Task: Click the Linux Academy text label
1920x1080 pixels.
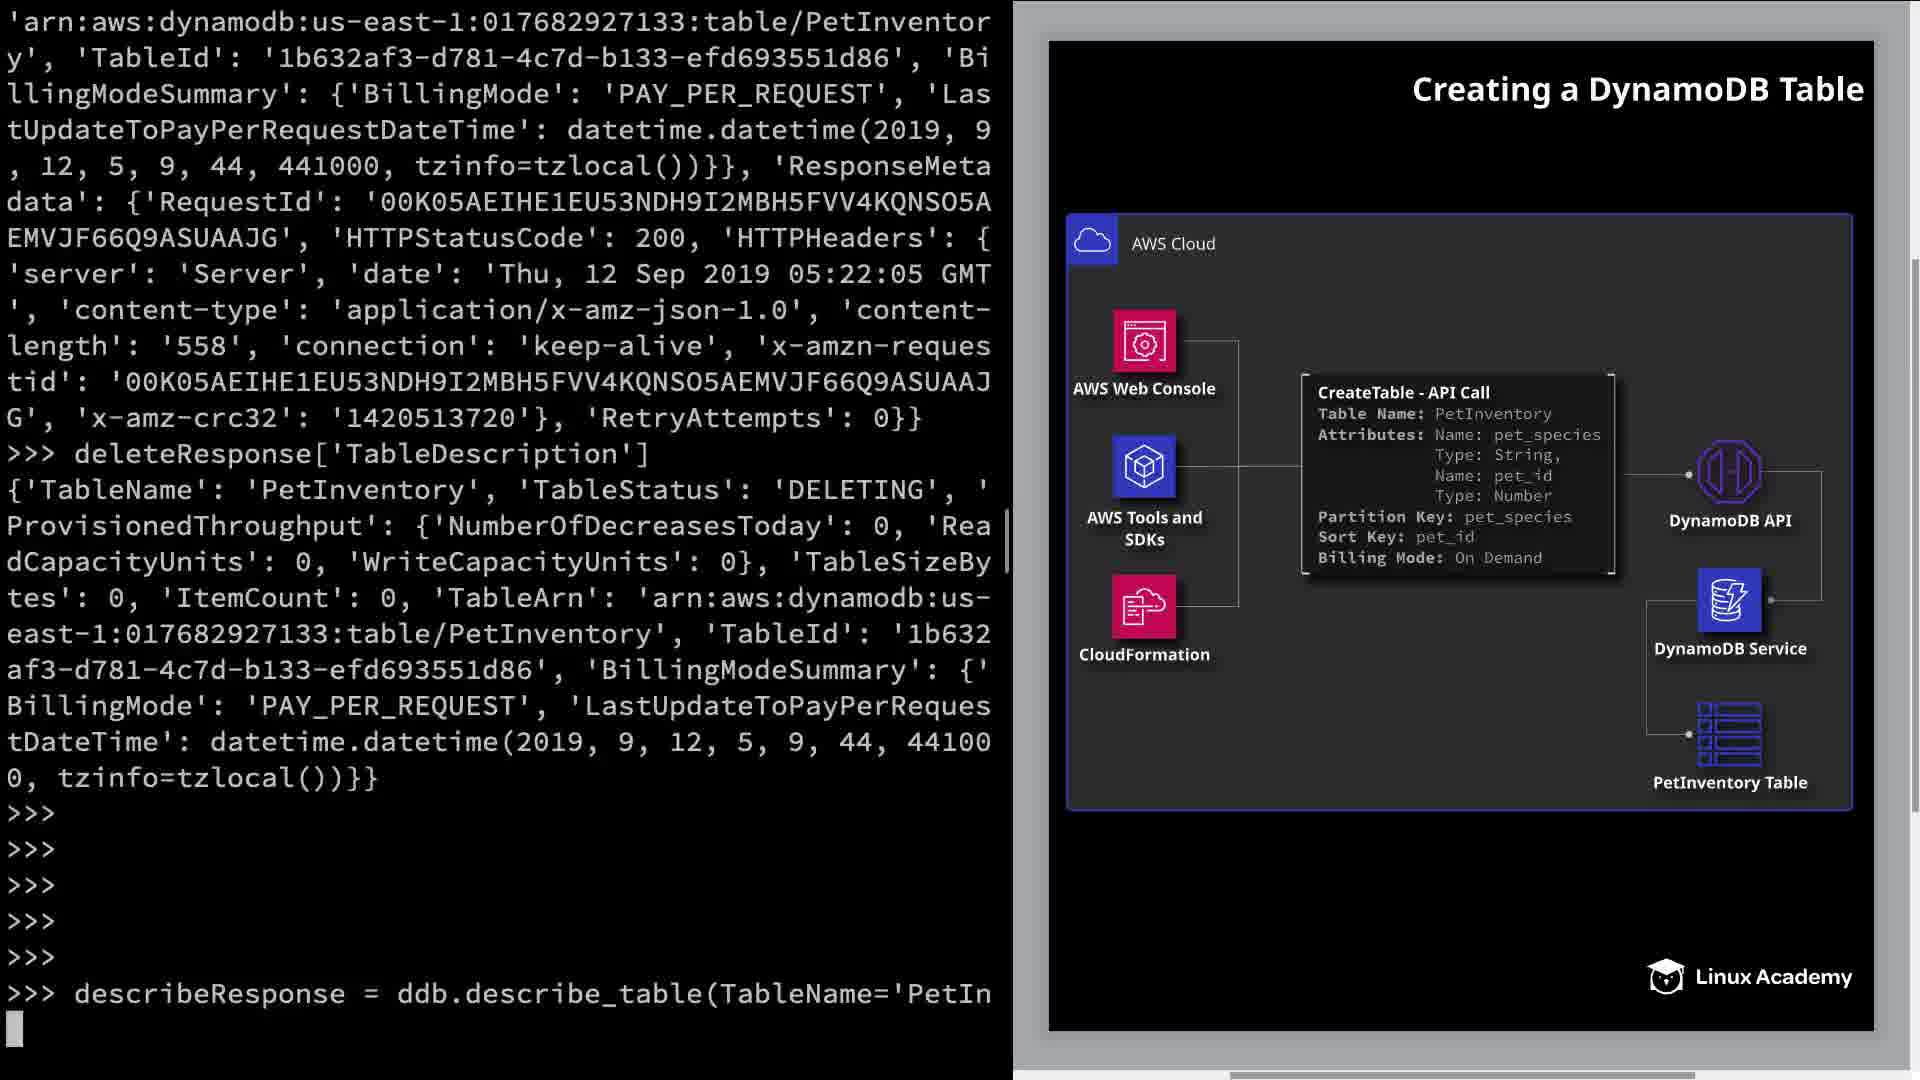Action: point(1773,977)
